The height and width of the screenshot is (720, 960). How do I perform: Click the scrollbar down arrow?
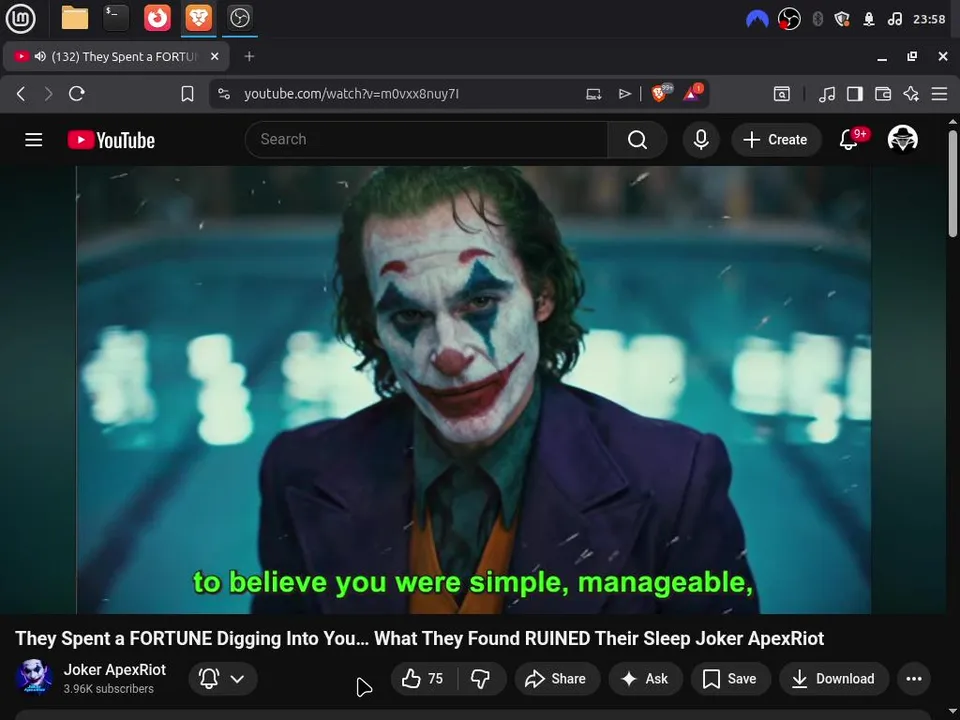point(953,713)
